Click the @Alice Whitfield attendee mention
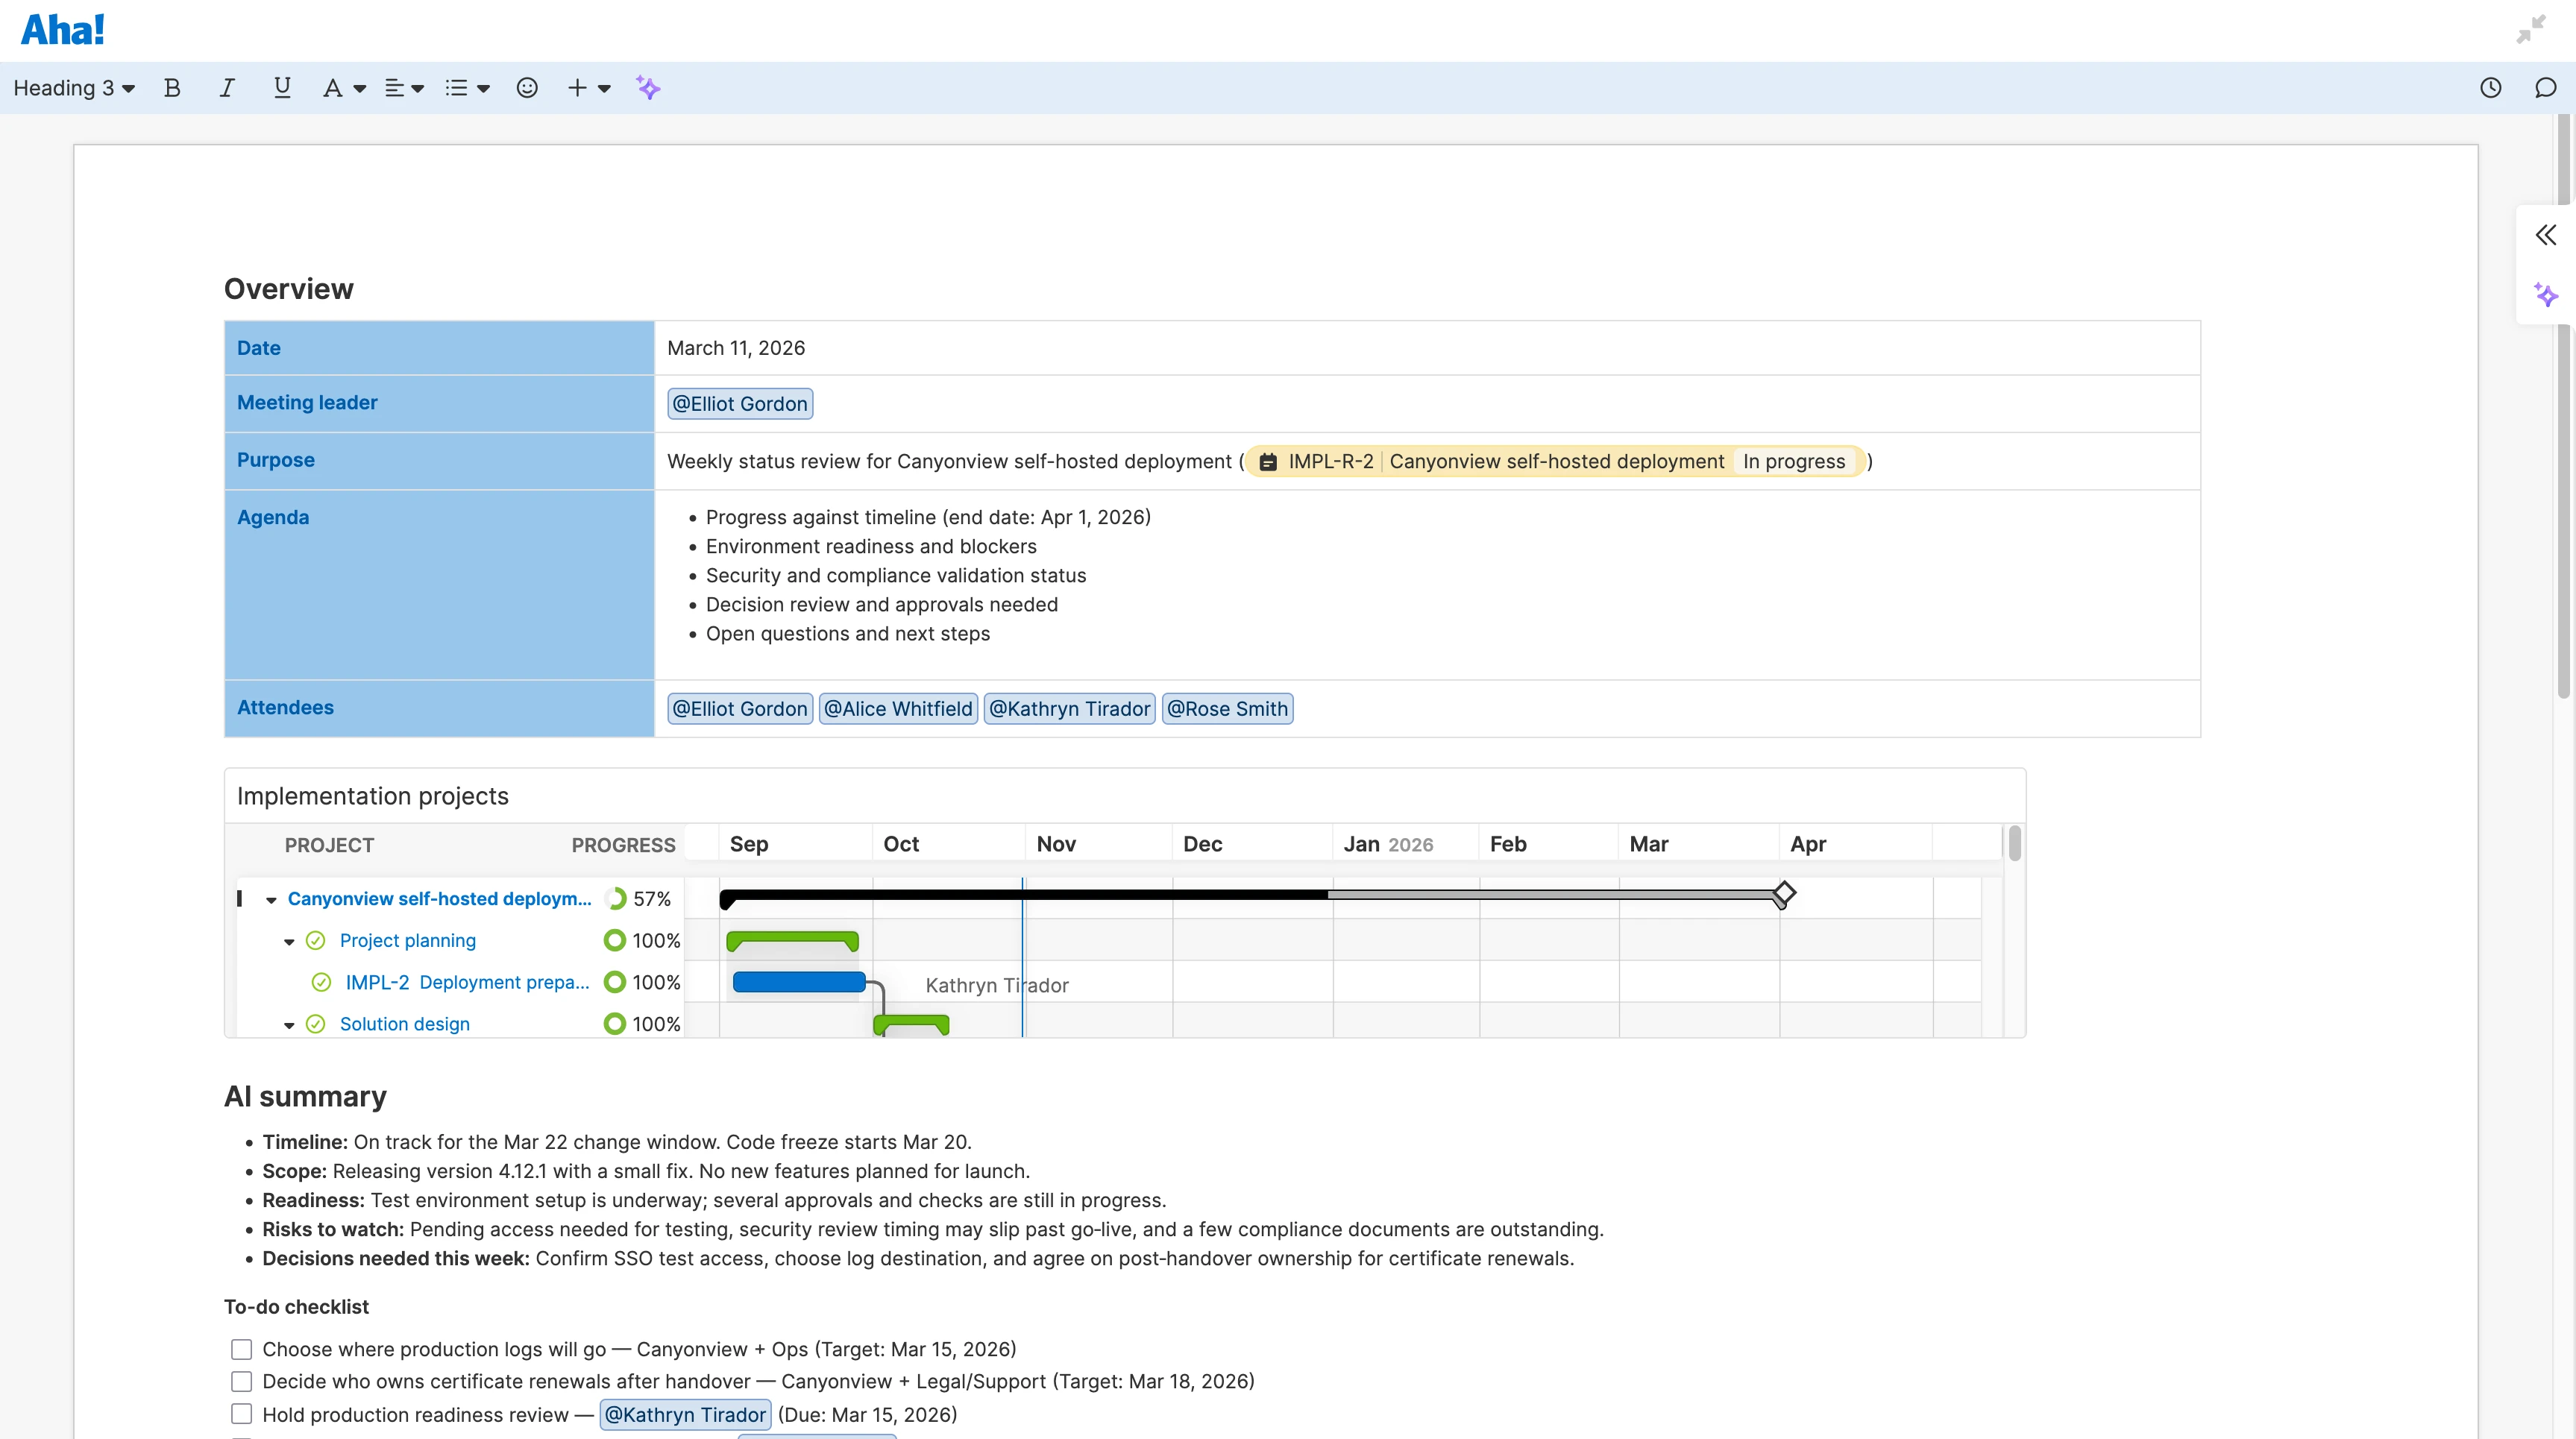 (897, 709)
